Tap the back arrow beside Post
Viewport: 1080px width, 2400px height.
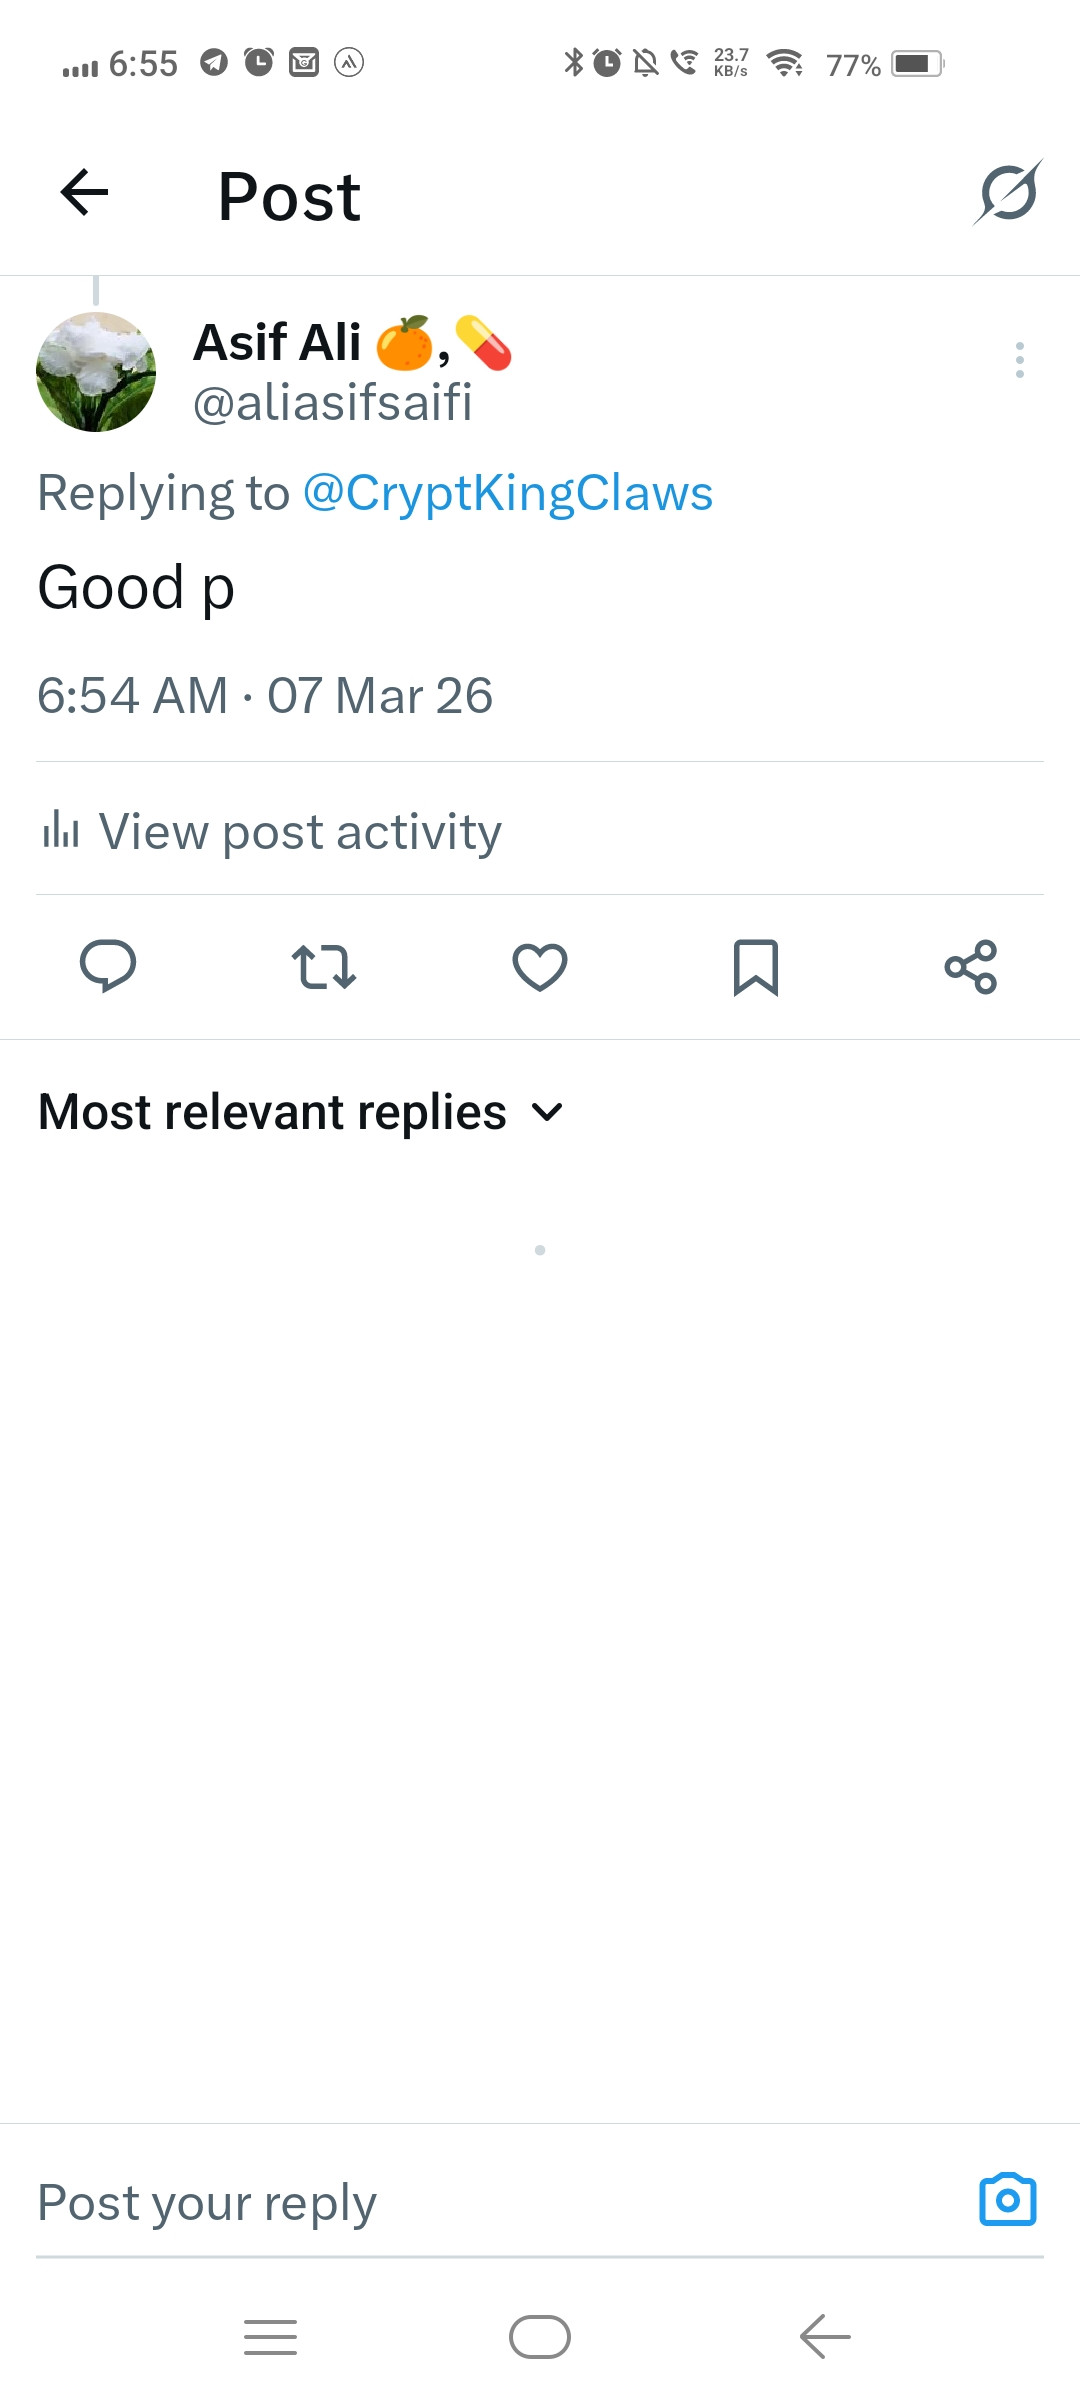pyautogui.click(x=84, y=192)
